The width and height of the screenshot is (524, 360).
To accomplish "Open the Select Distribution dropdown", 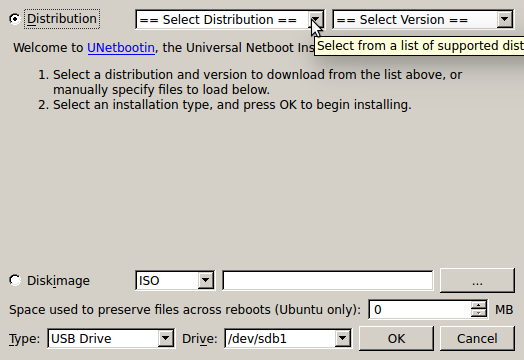I will click(x=230, y=19).
